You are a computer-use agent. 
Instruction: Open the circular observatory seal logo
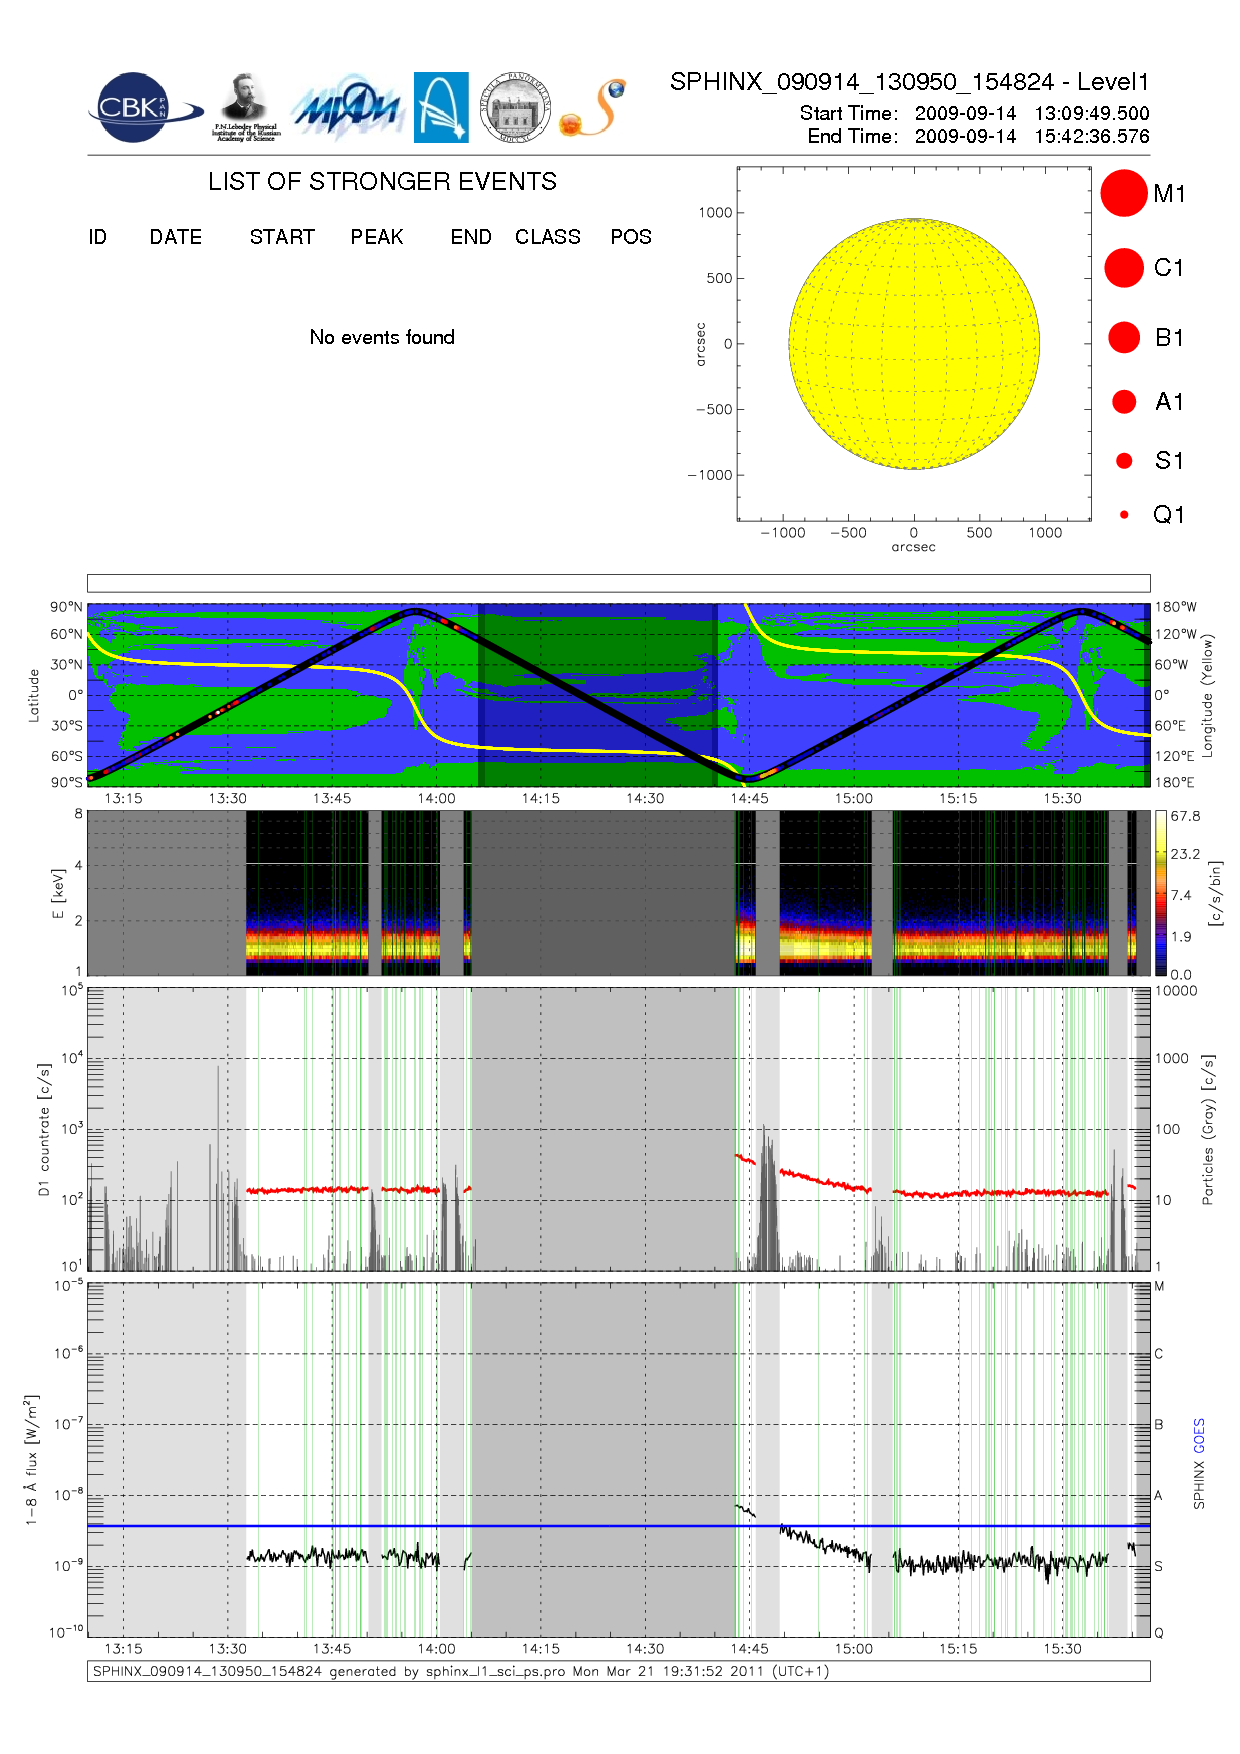(x=515, y=108)
